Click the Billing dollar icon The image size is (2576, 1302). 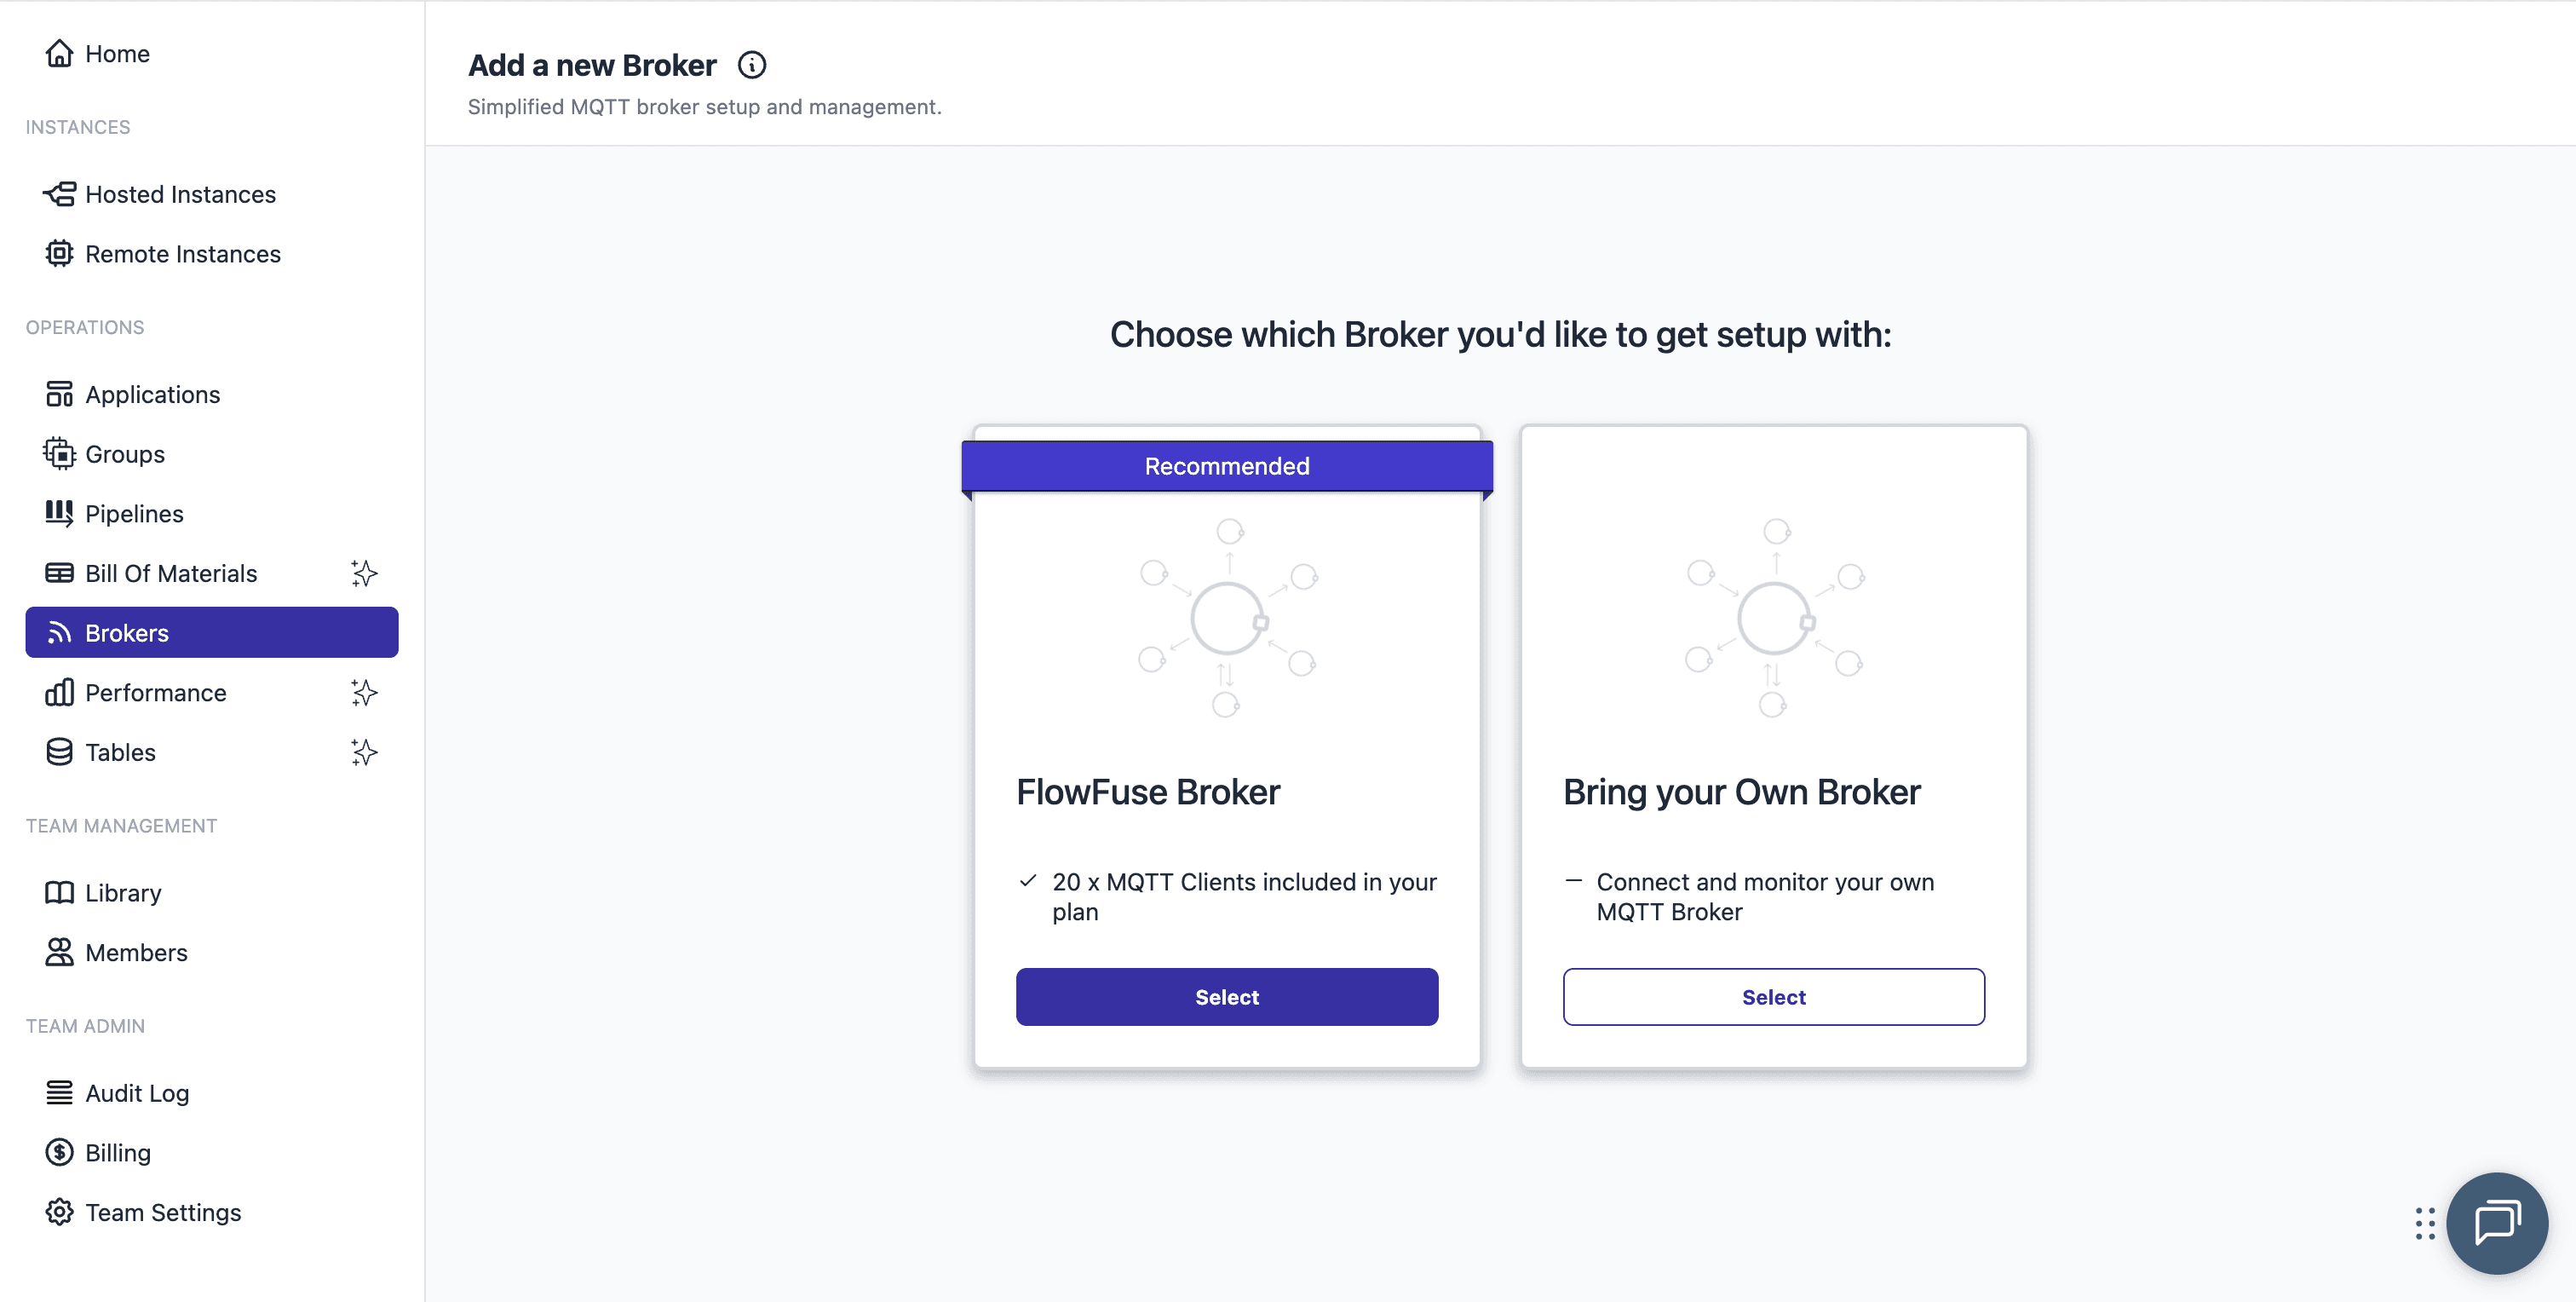59,1152
